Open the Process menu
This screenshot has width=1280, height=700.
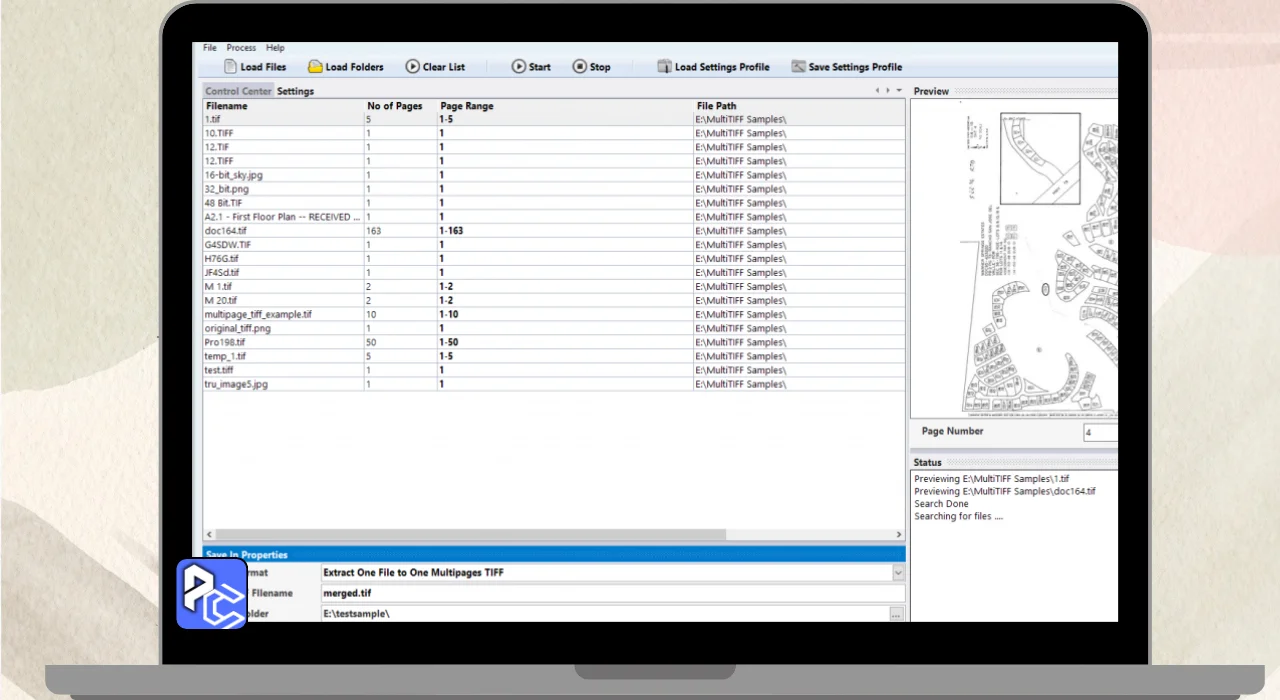point(241,48)
